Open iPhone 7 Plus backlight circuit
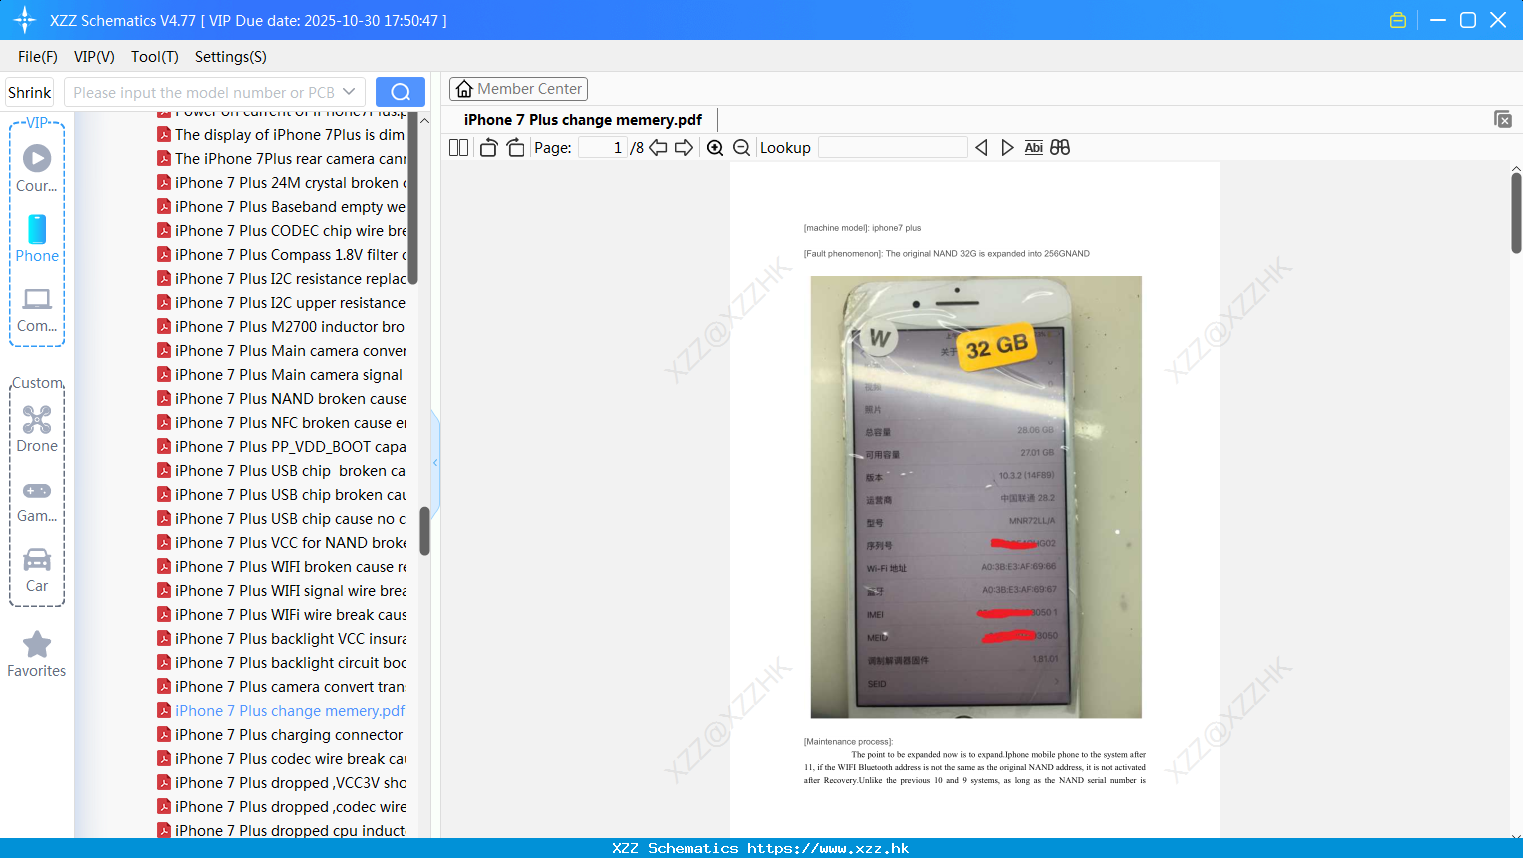Viewport: 1523px width, 858px height. click(x=281, y=663)
